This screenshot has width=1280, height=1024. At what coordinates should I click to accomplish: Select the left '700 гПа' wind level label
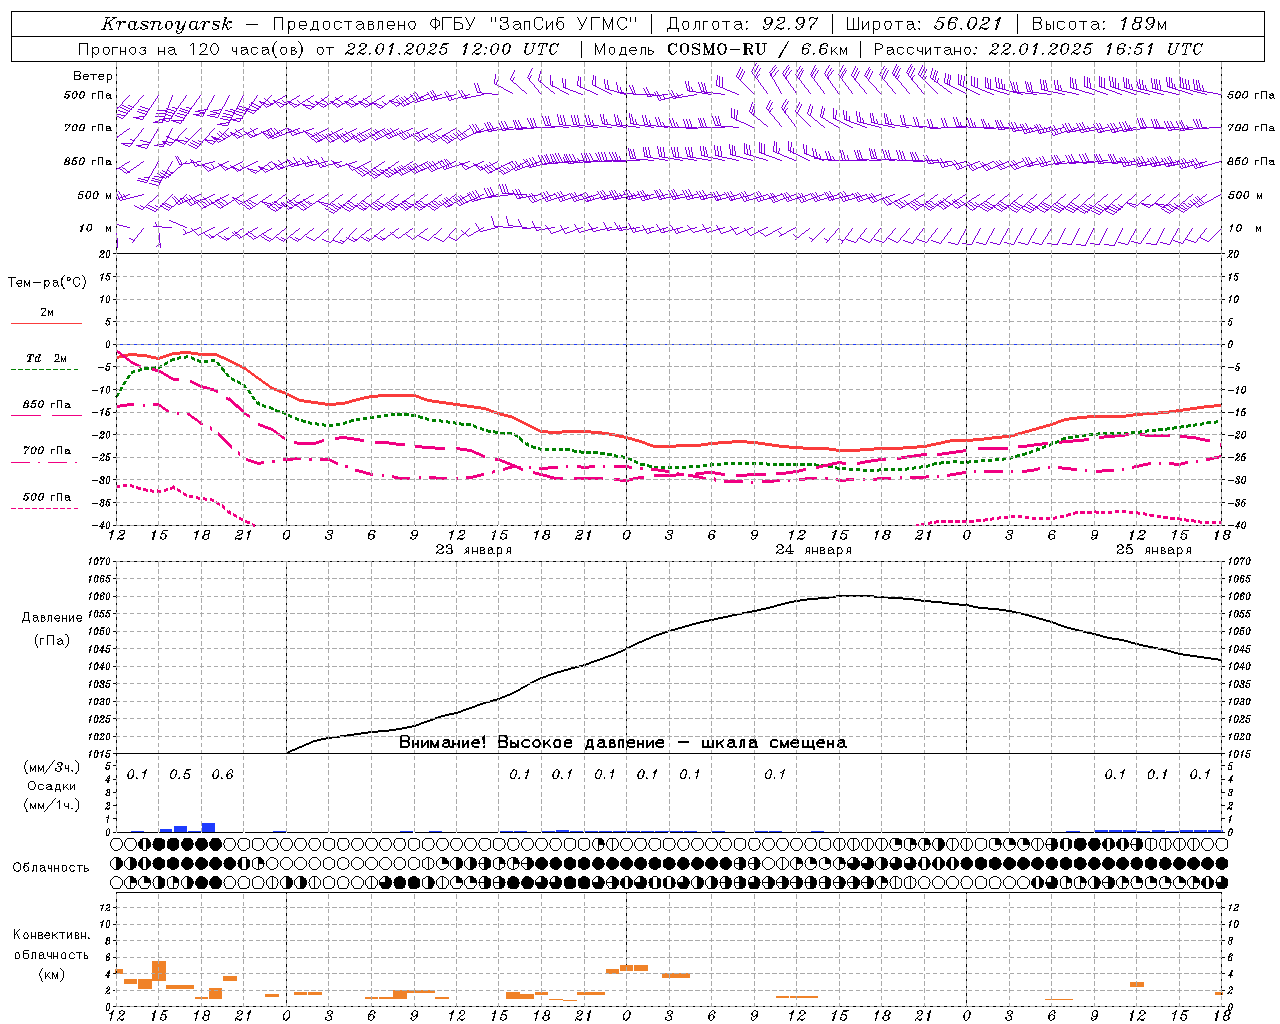88,128
